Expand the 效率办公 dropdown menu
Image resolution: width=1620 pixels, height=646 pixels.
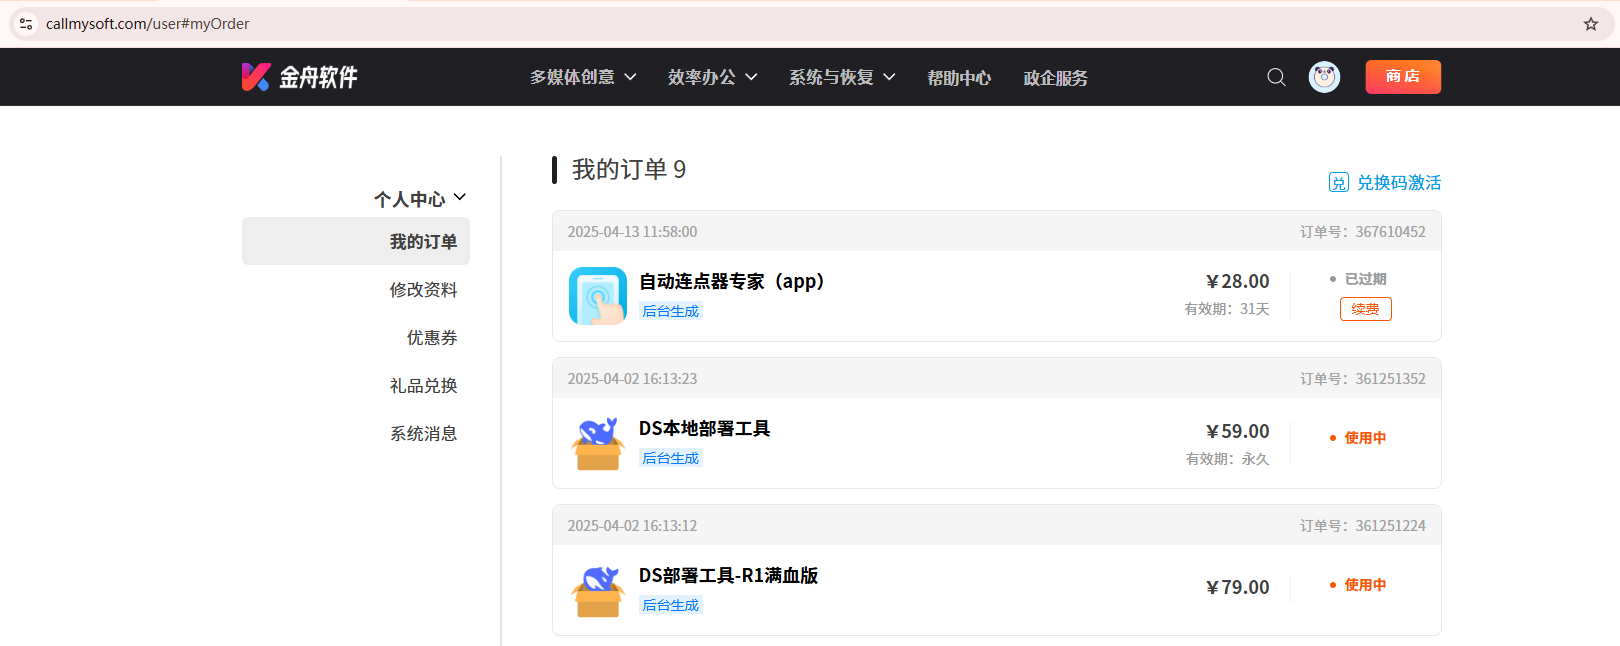pos(713,77)
